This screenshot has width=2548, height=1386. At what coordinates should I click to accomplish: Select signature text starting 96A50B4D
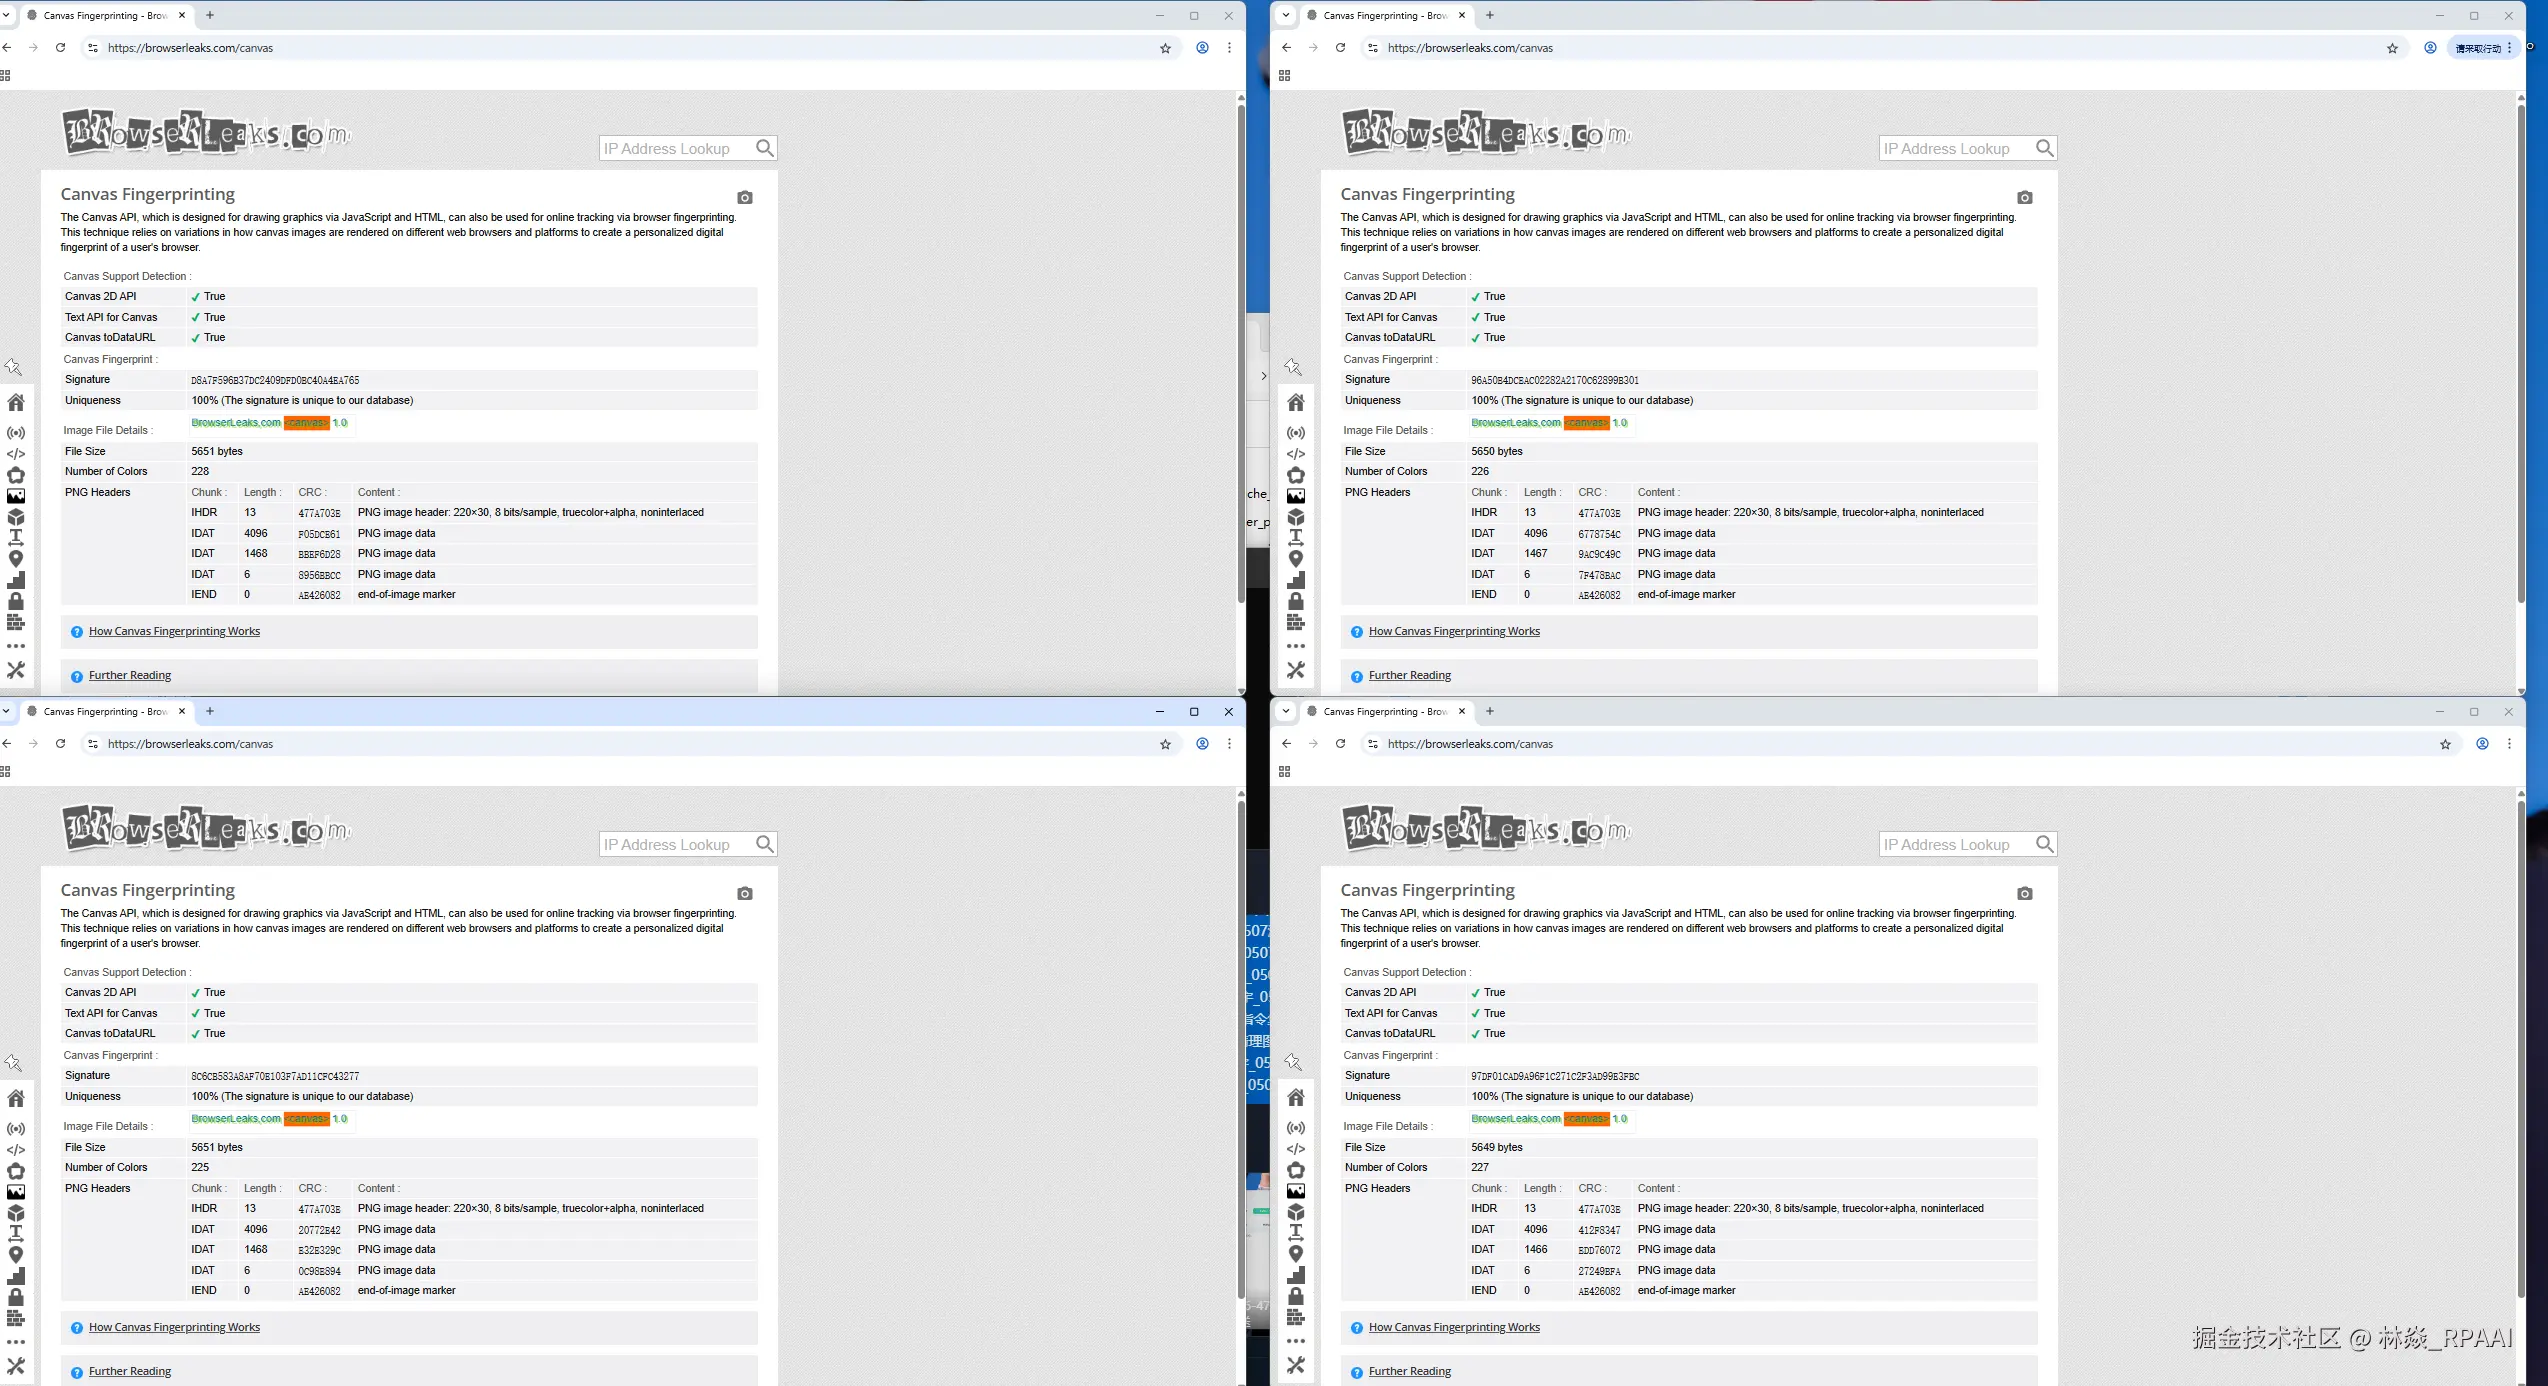[x=1555, y=380]
